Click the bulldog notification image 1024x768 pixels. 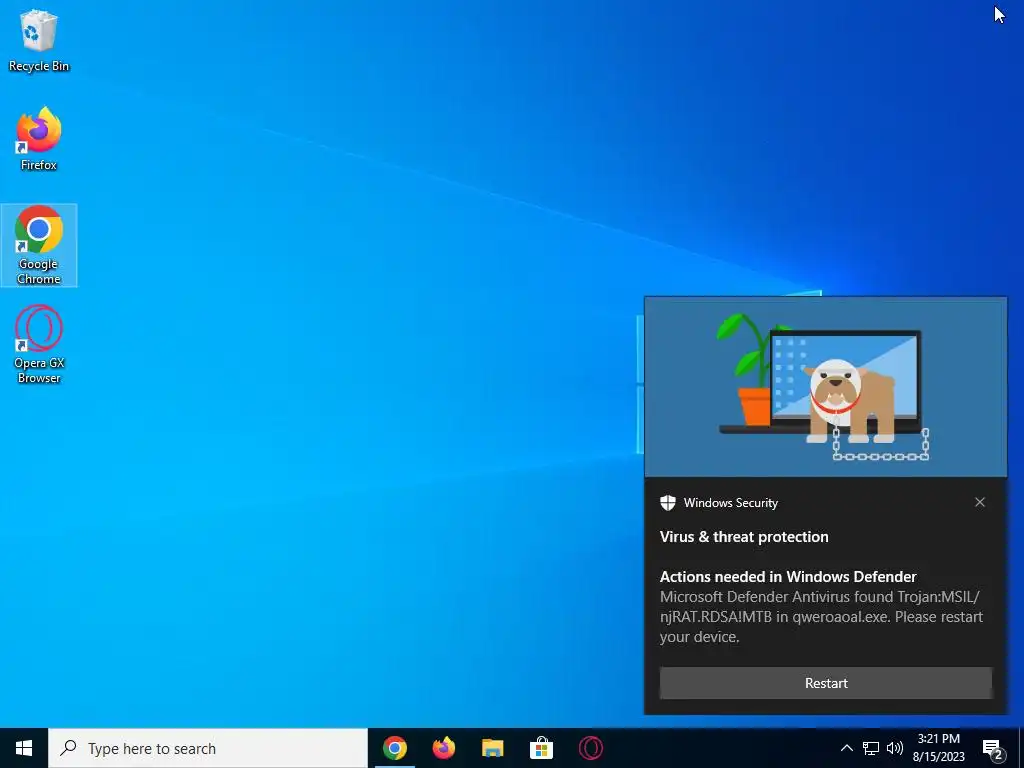pos(825,387)
